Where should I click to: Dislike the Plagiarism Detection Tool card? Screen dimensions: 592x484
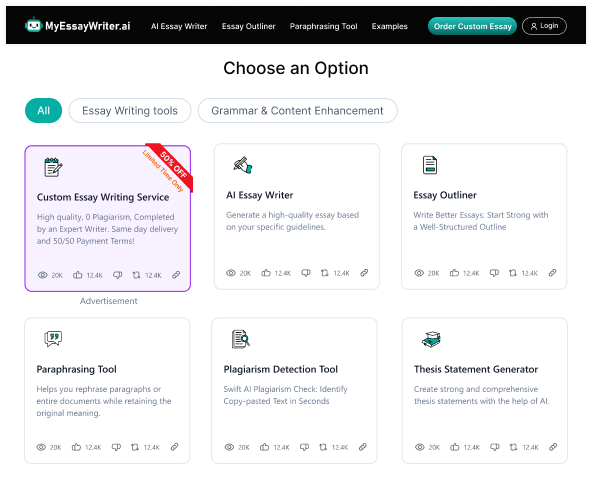click(304, 447)
